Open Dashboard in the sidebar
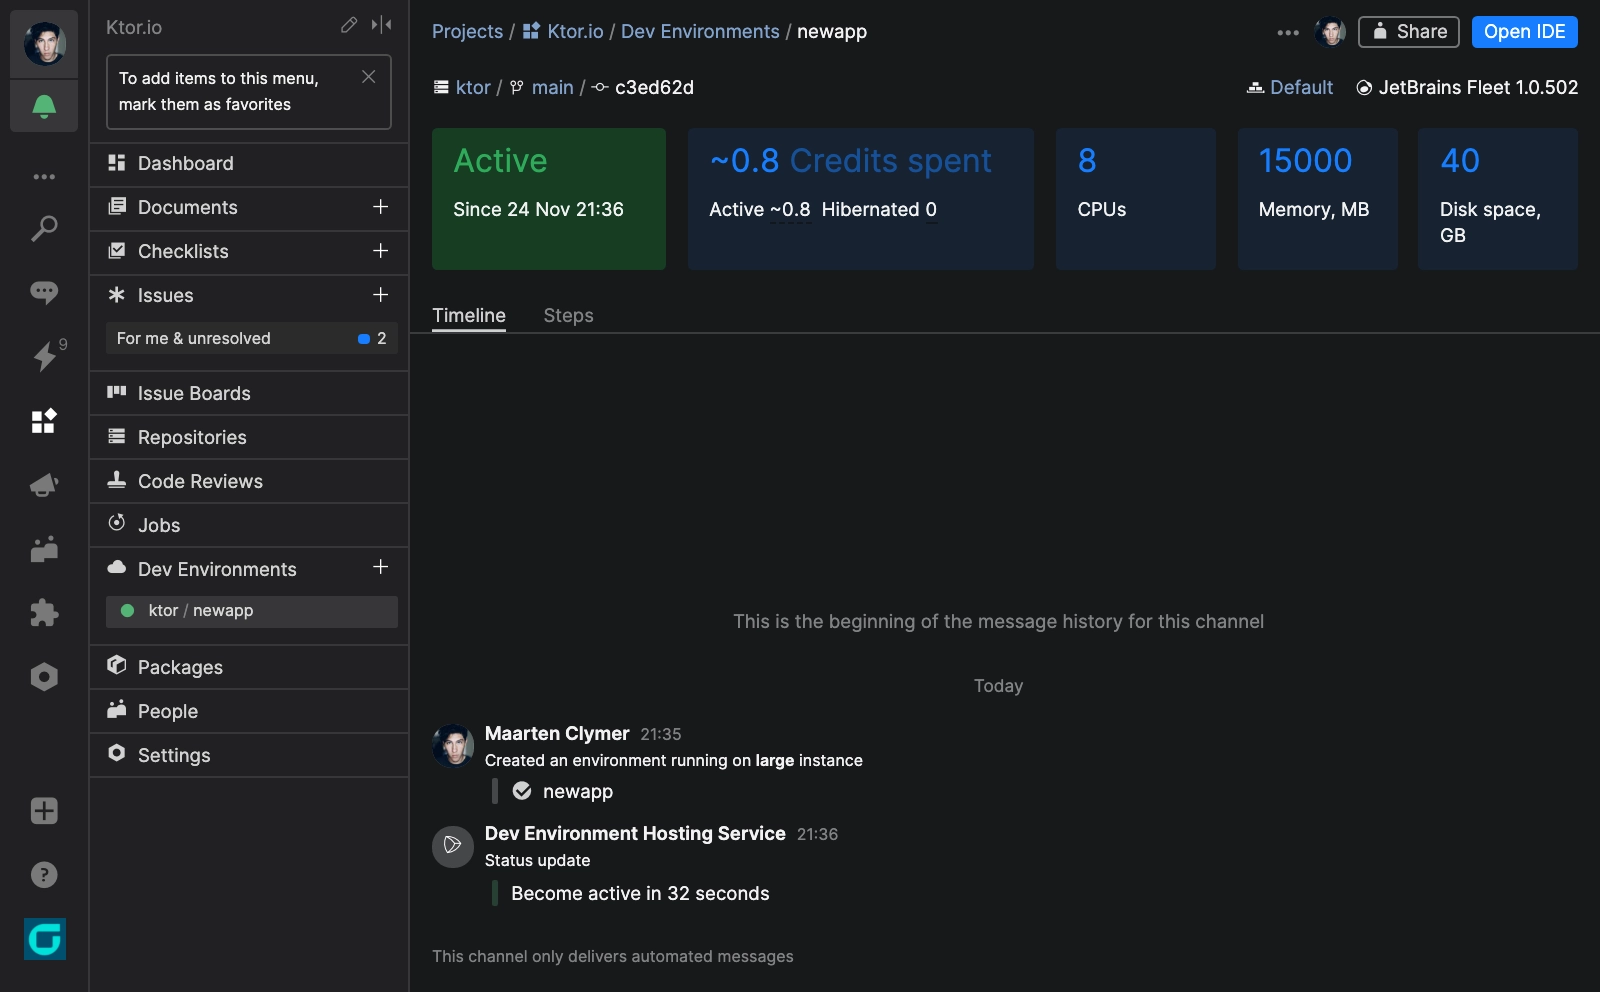This screenshot has height=992, width=1600. point(249,163)
